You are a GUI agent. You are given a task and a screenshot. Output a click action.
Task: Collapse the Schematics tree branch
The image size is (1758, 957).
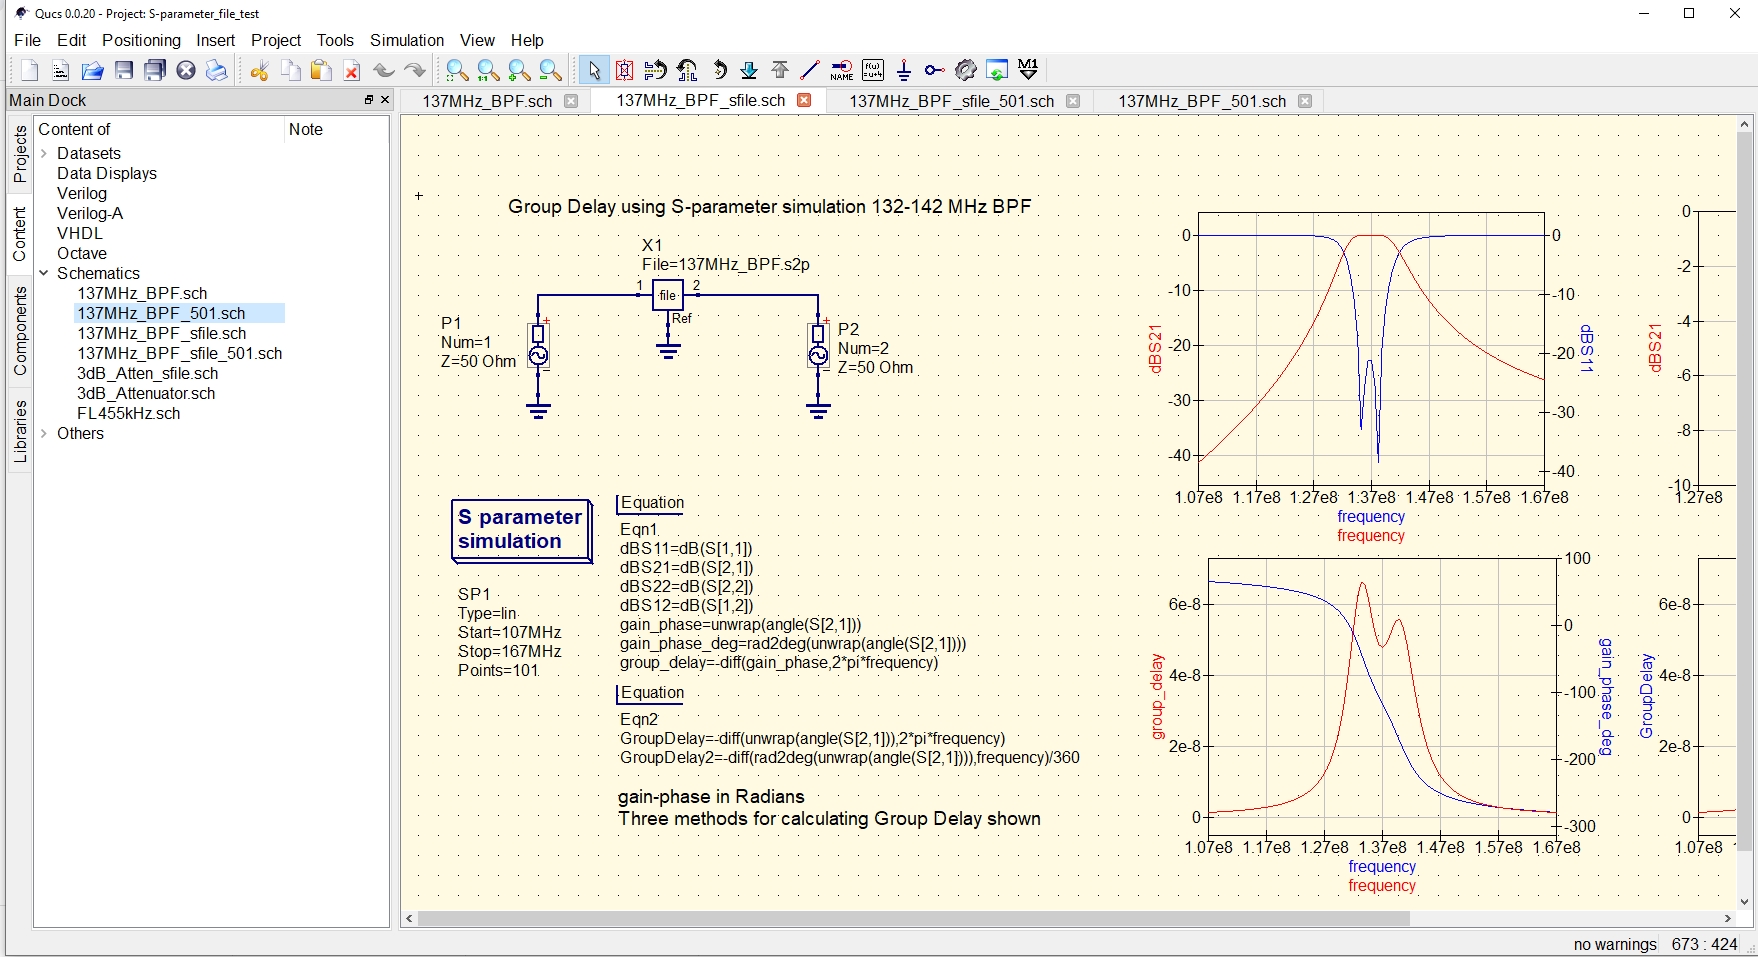[44, 273]
